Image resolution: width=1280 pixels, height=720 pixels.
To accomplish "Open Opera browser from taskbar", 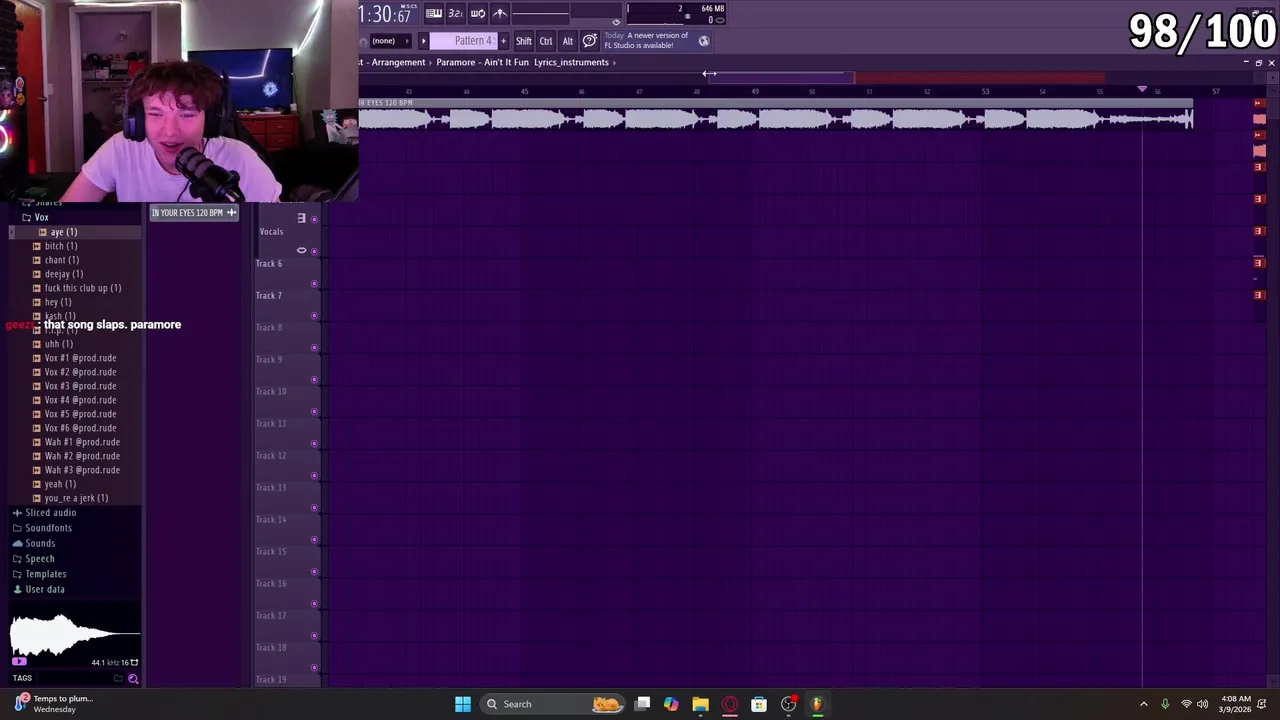I will (730, 704).
